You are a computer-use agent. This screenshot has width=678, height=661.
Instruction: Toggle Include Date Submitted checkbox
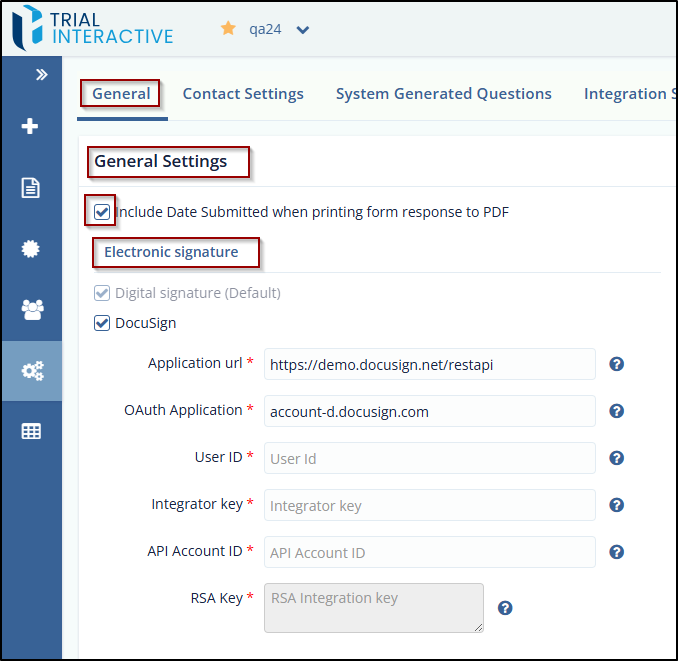pos(102,212)
